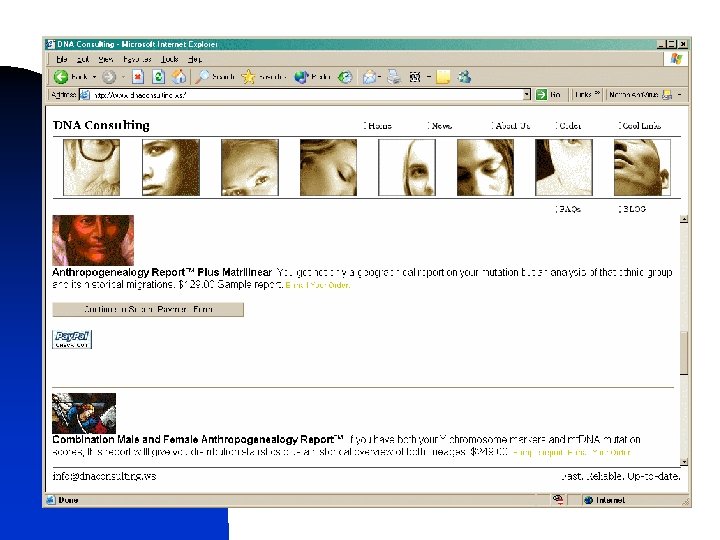720x540 pixels.
Task: Click the yellow Discuss note icon
Action: click(x=443, y=77)
